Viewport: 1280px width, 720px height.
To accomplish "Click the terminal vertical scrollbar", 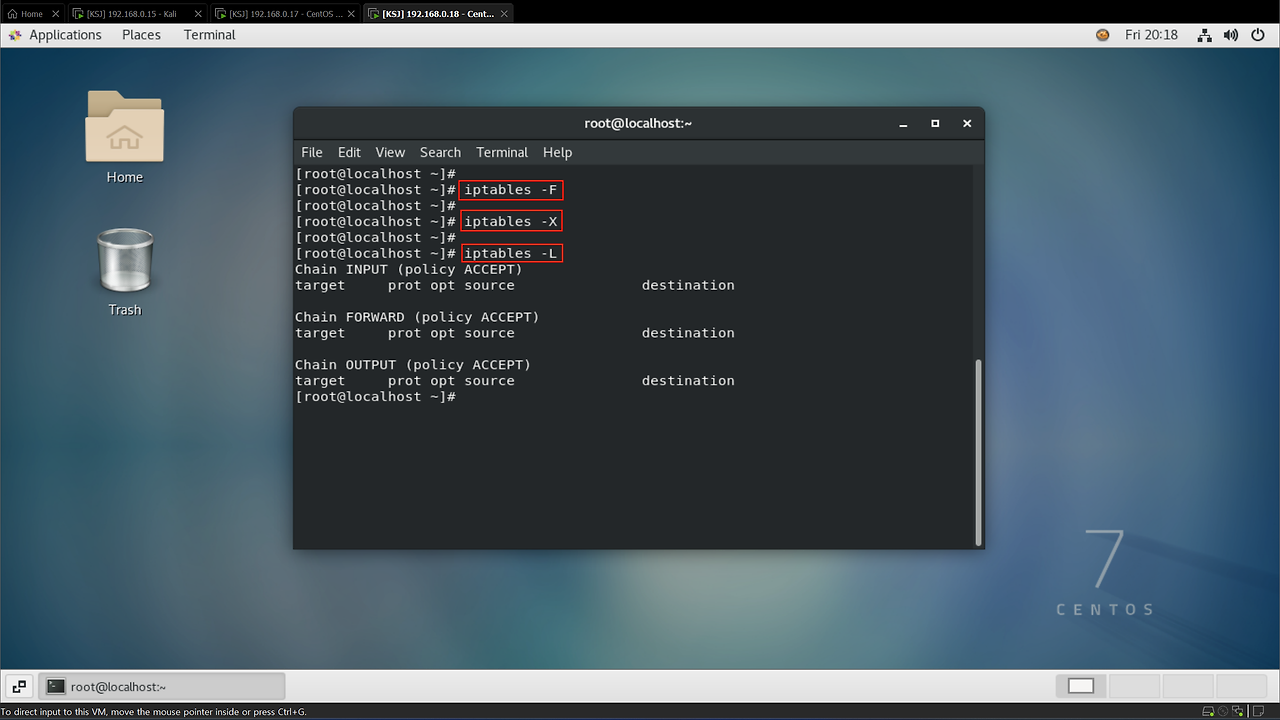I will pos(978,450).
